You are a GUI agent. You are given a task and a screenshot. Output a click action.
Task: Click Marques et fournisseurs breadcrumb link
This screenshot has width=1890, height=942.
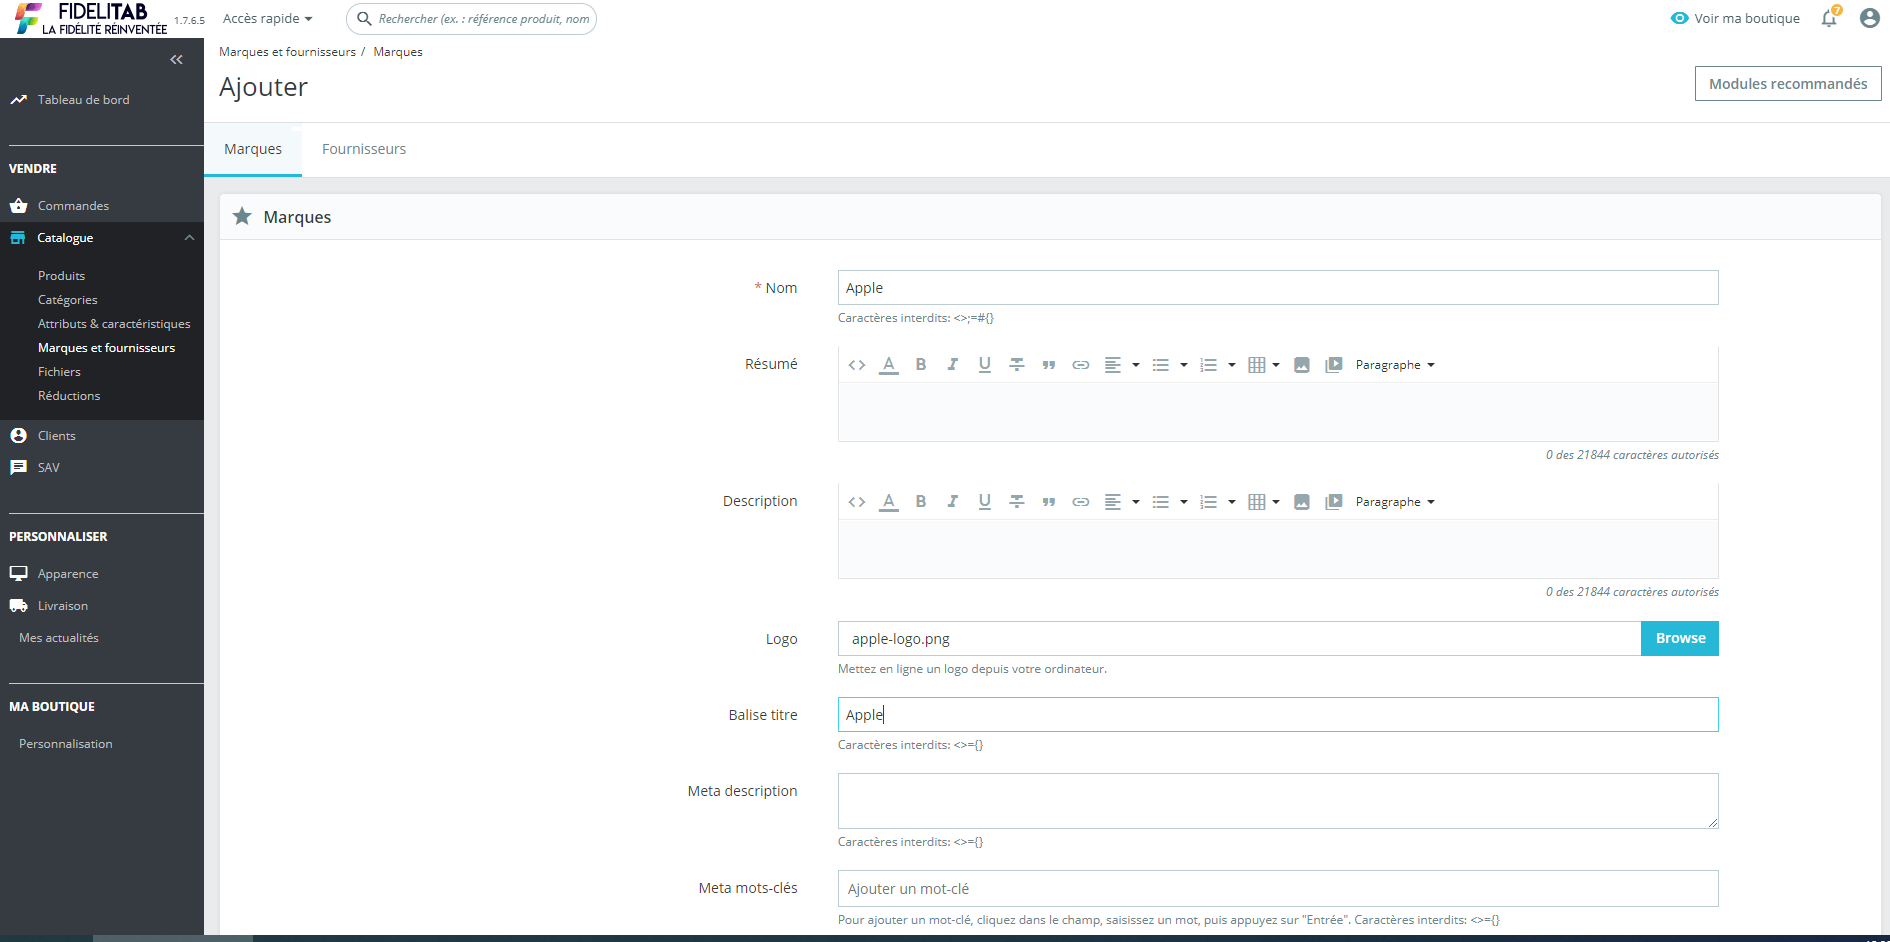tap(287, 52)
